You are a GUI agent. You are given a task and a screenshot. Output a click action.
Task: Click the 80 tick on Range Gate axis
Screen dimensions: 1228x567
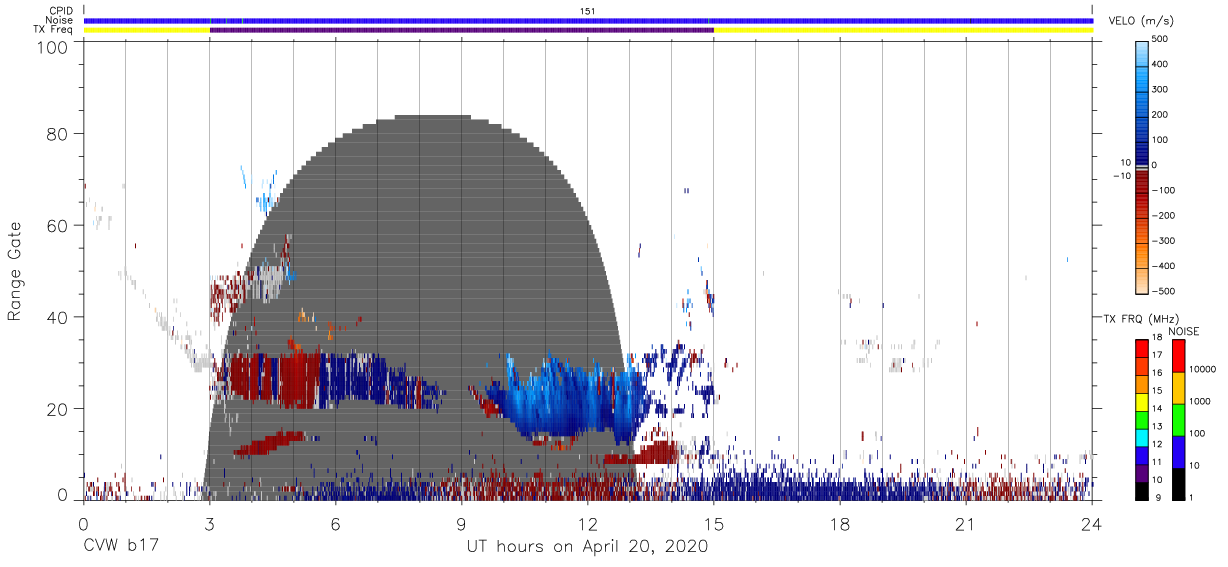(56, 134)
